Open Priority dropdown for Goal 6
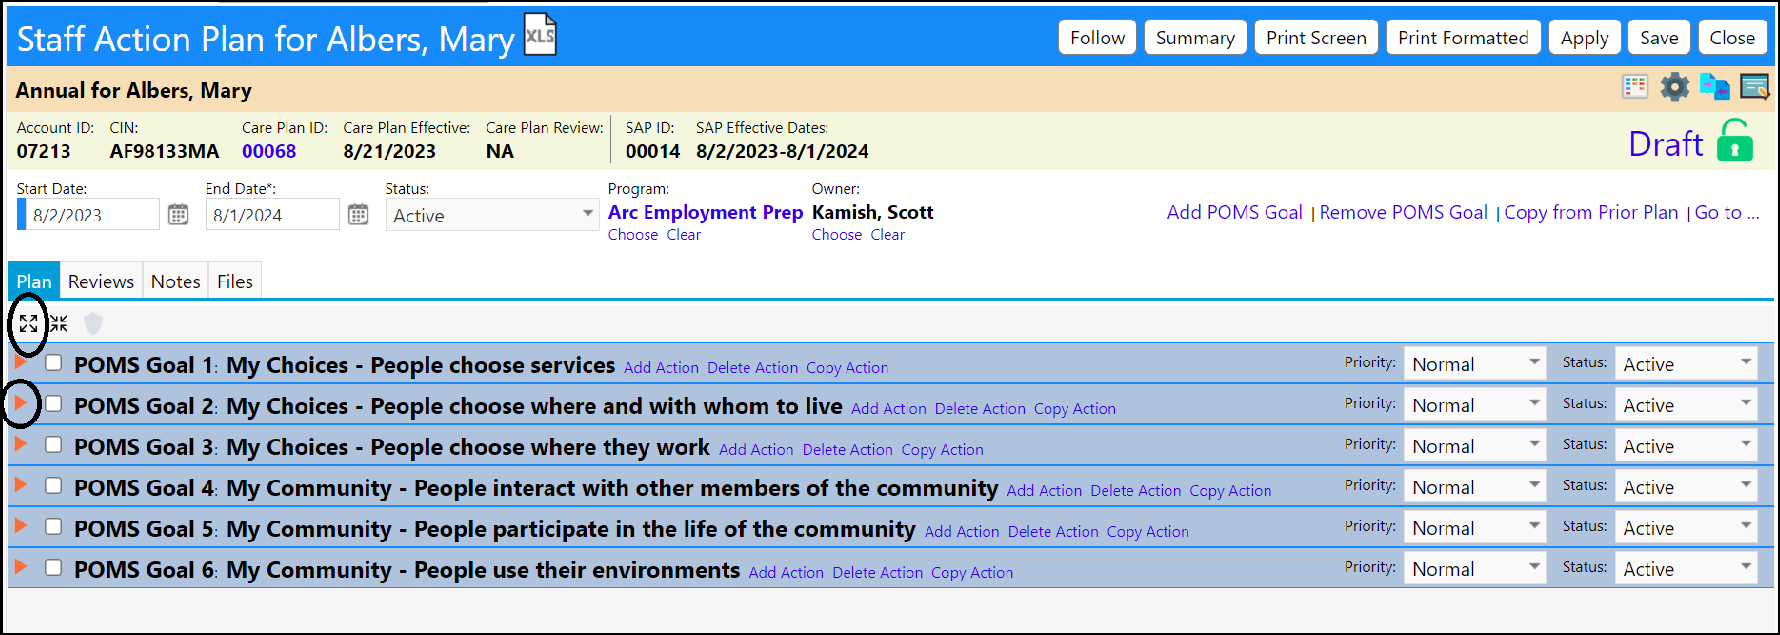The image size is (1780, 635). tap(1475, 569)
